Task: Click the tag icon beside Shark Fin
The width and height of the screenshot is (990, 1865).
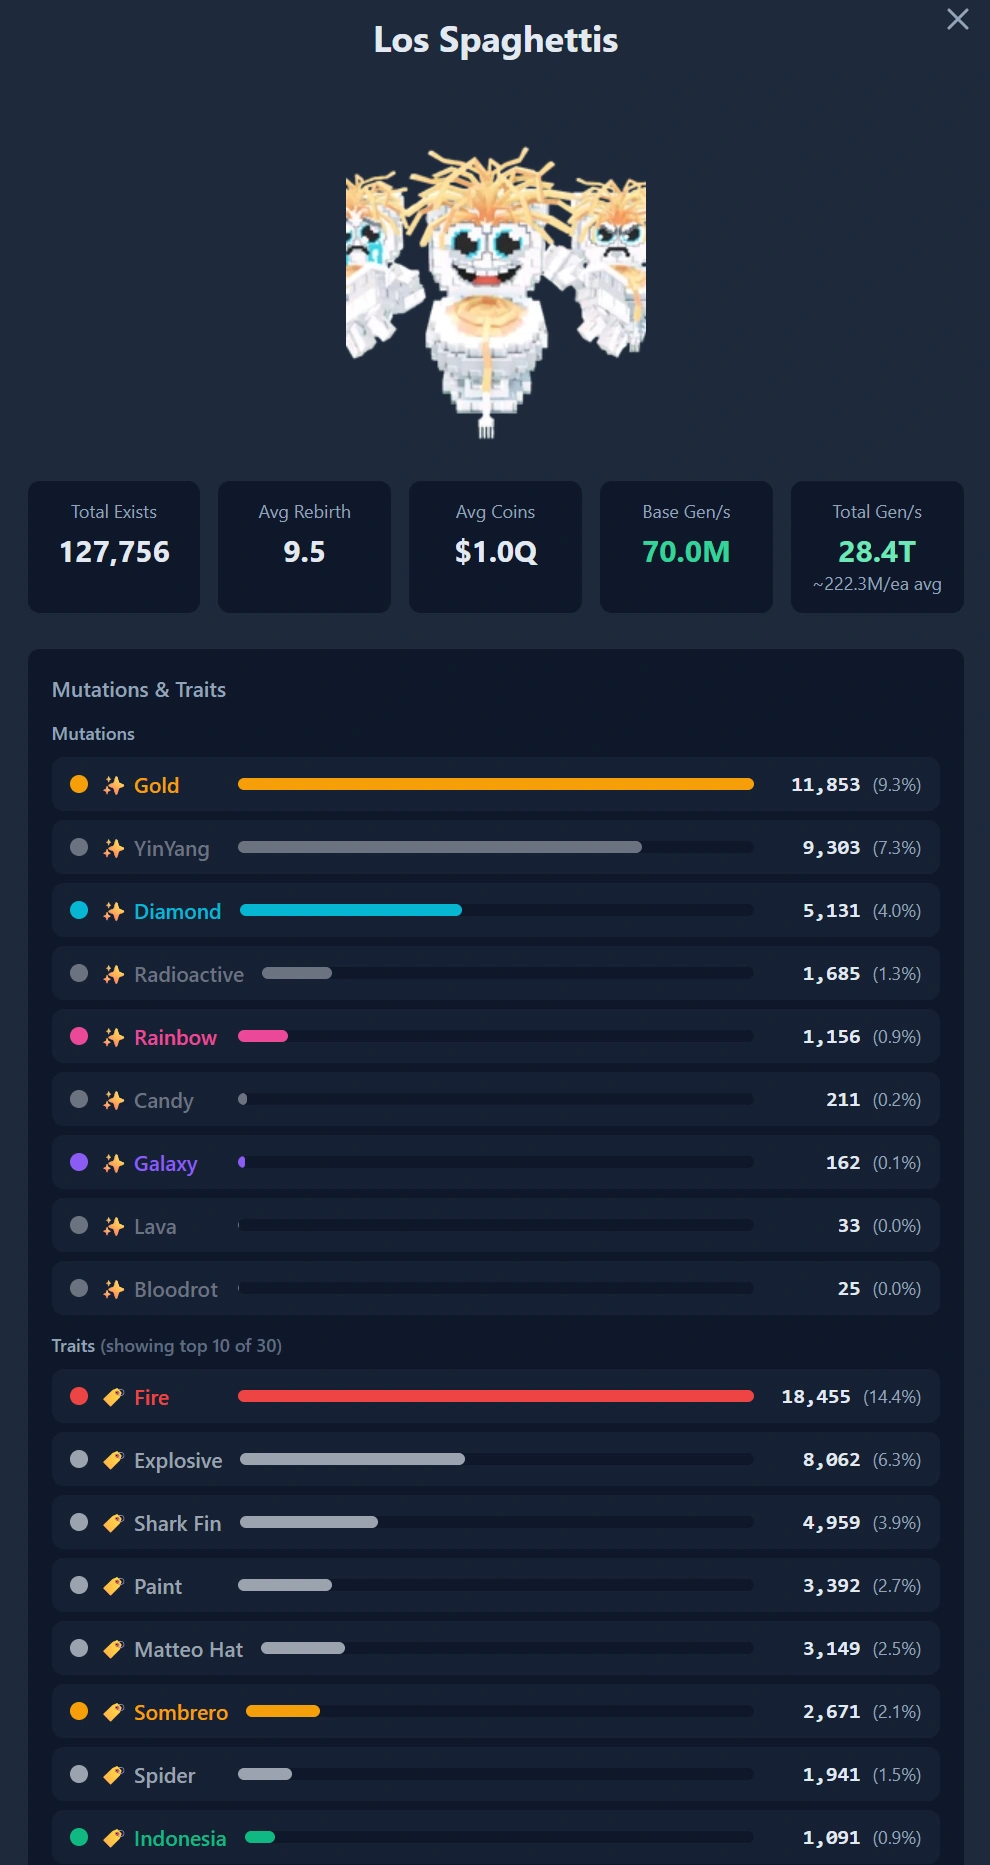Action: click(x=114, y=1523)
